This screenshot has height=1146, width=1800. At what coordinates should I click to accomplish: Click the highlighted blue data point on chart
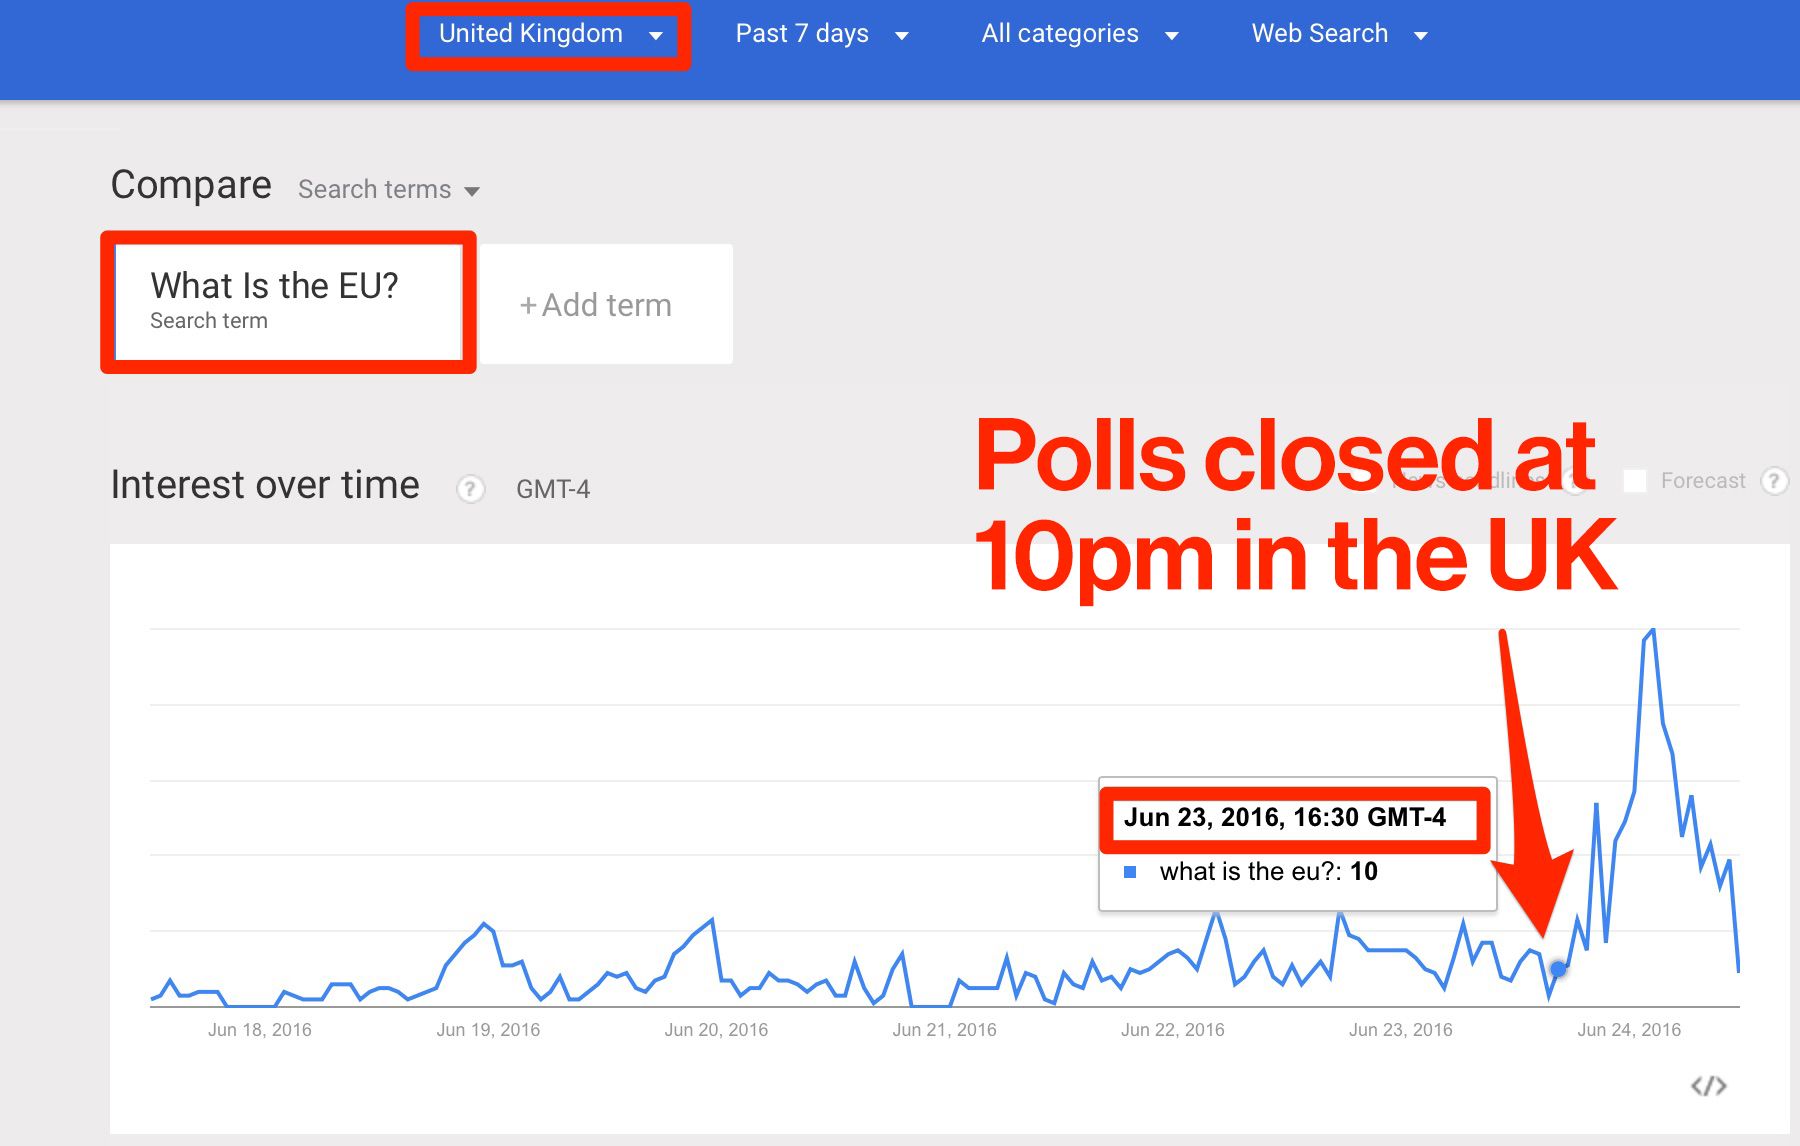(1558, 969)
